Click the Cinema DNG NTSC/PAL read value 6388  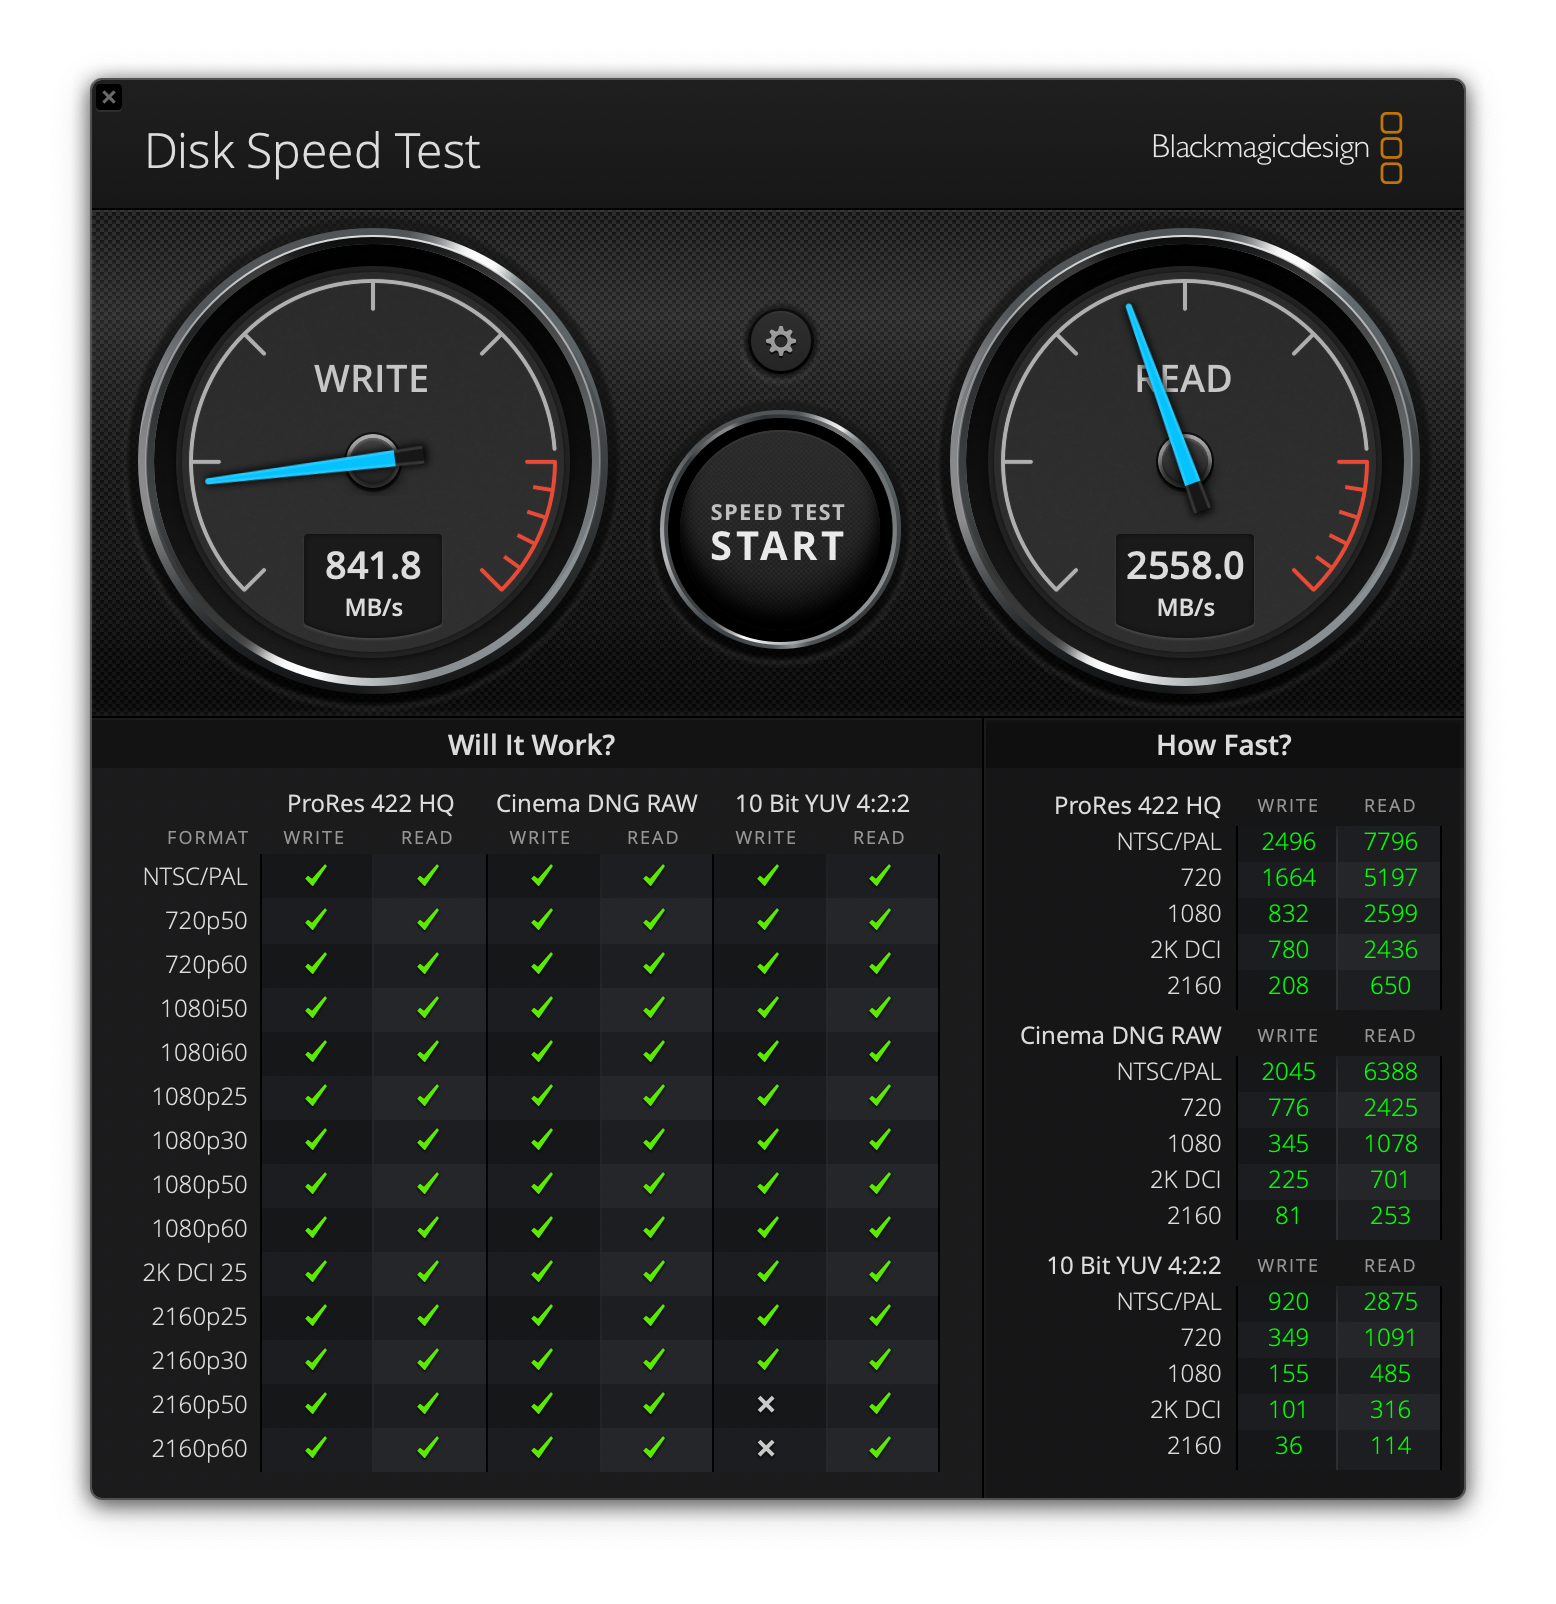[1390, 1072]
